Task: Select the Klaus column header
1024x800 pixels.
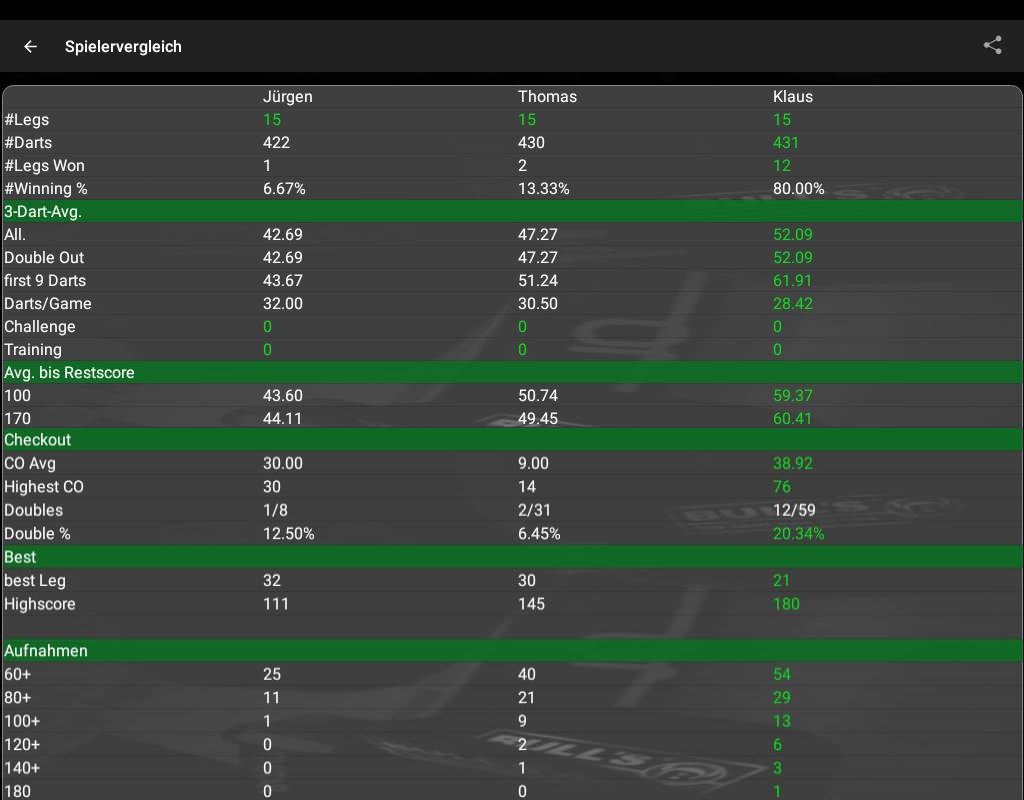Action: (x=793, y=97)
